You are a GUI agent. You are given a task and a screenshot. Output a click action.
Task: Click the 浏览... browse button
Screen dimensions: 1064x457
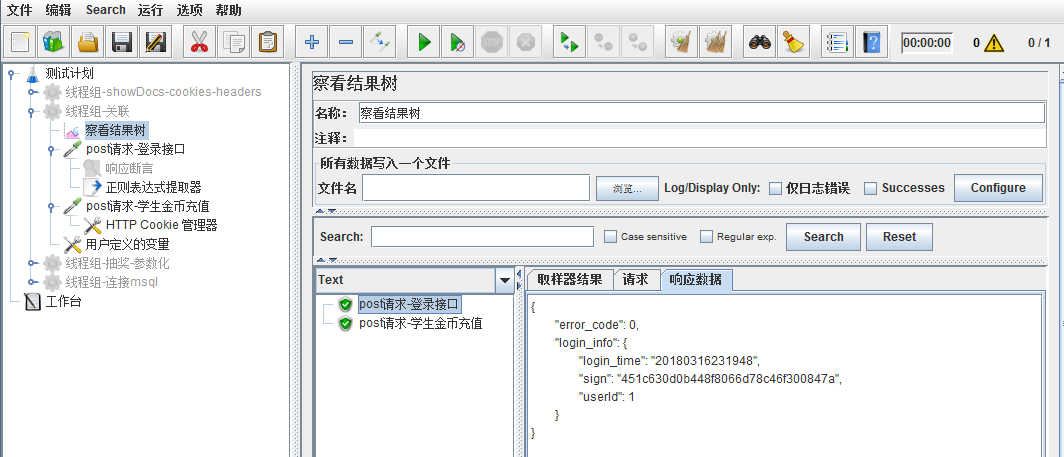click(627, 189)
